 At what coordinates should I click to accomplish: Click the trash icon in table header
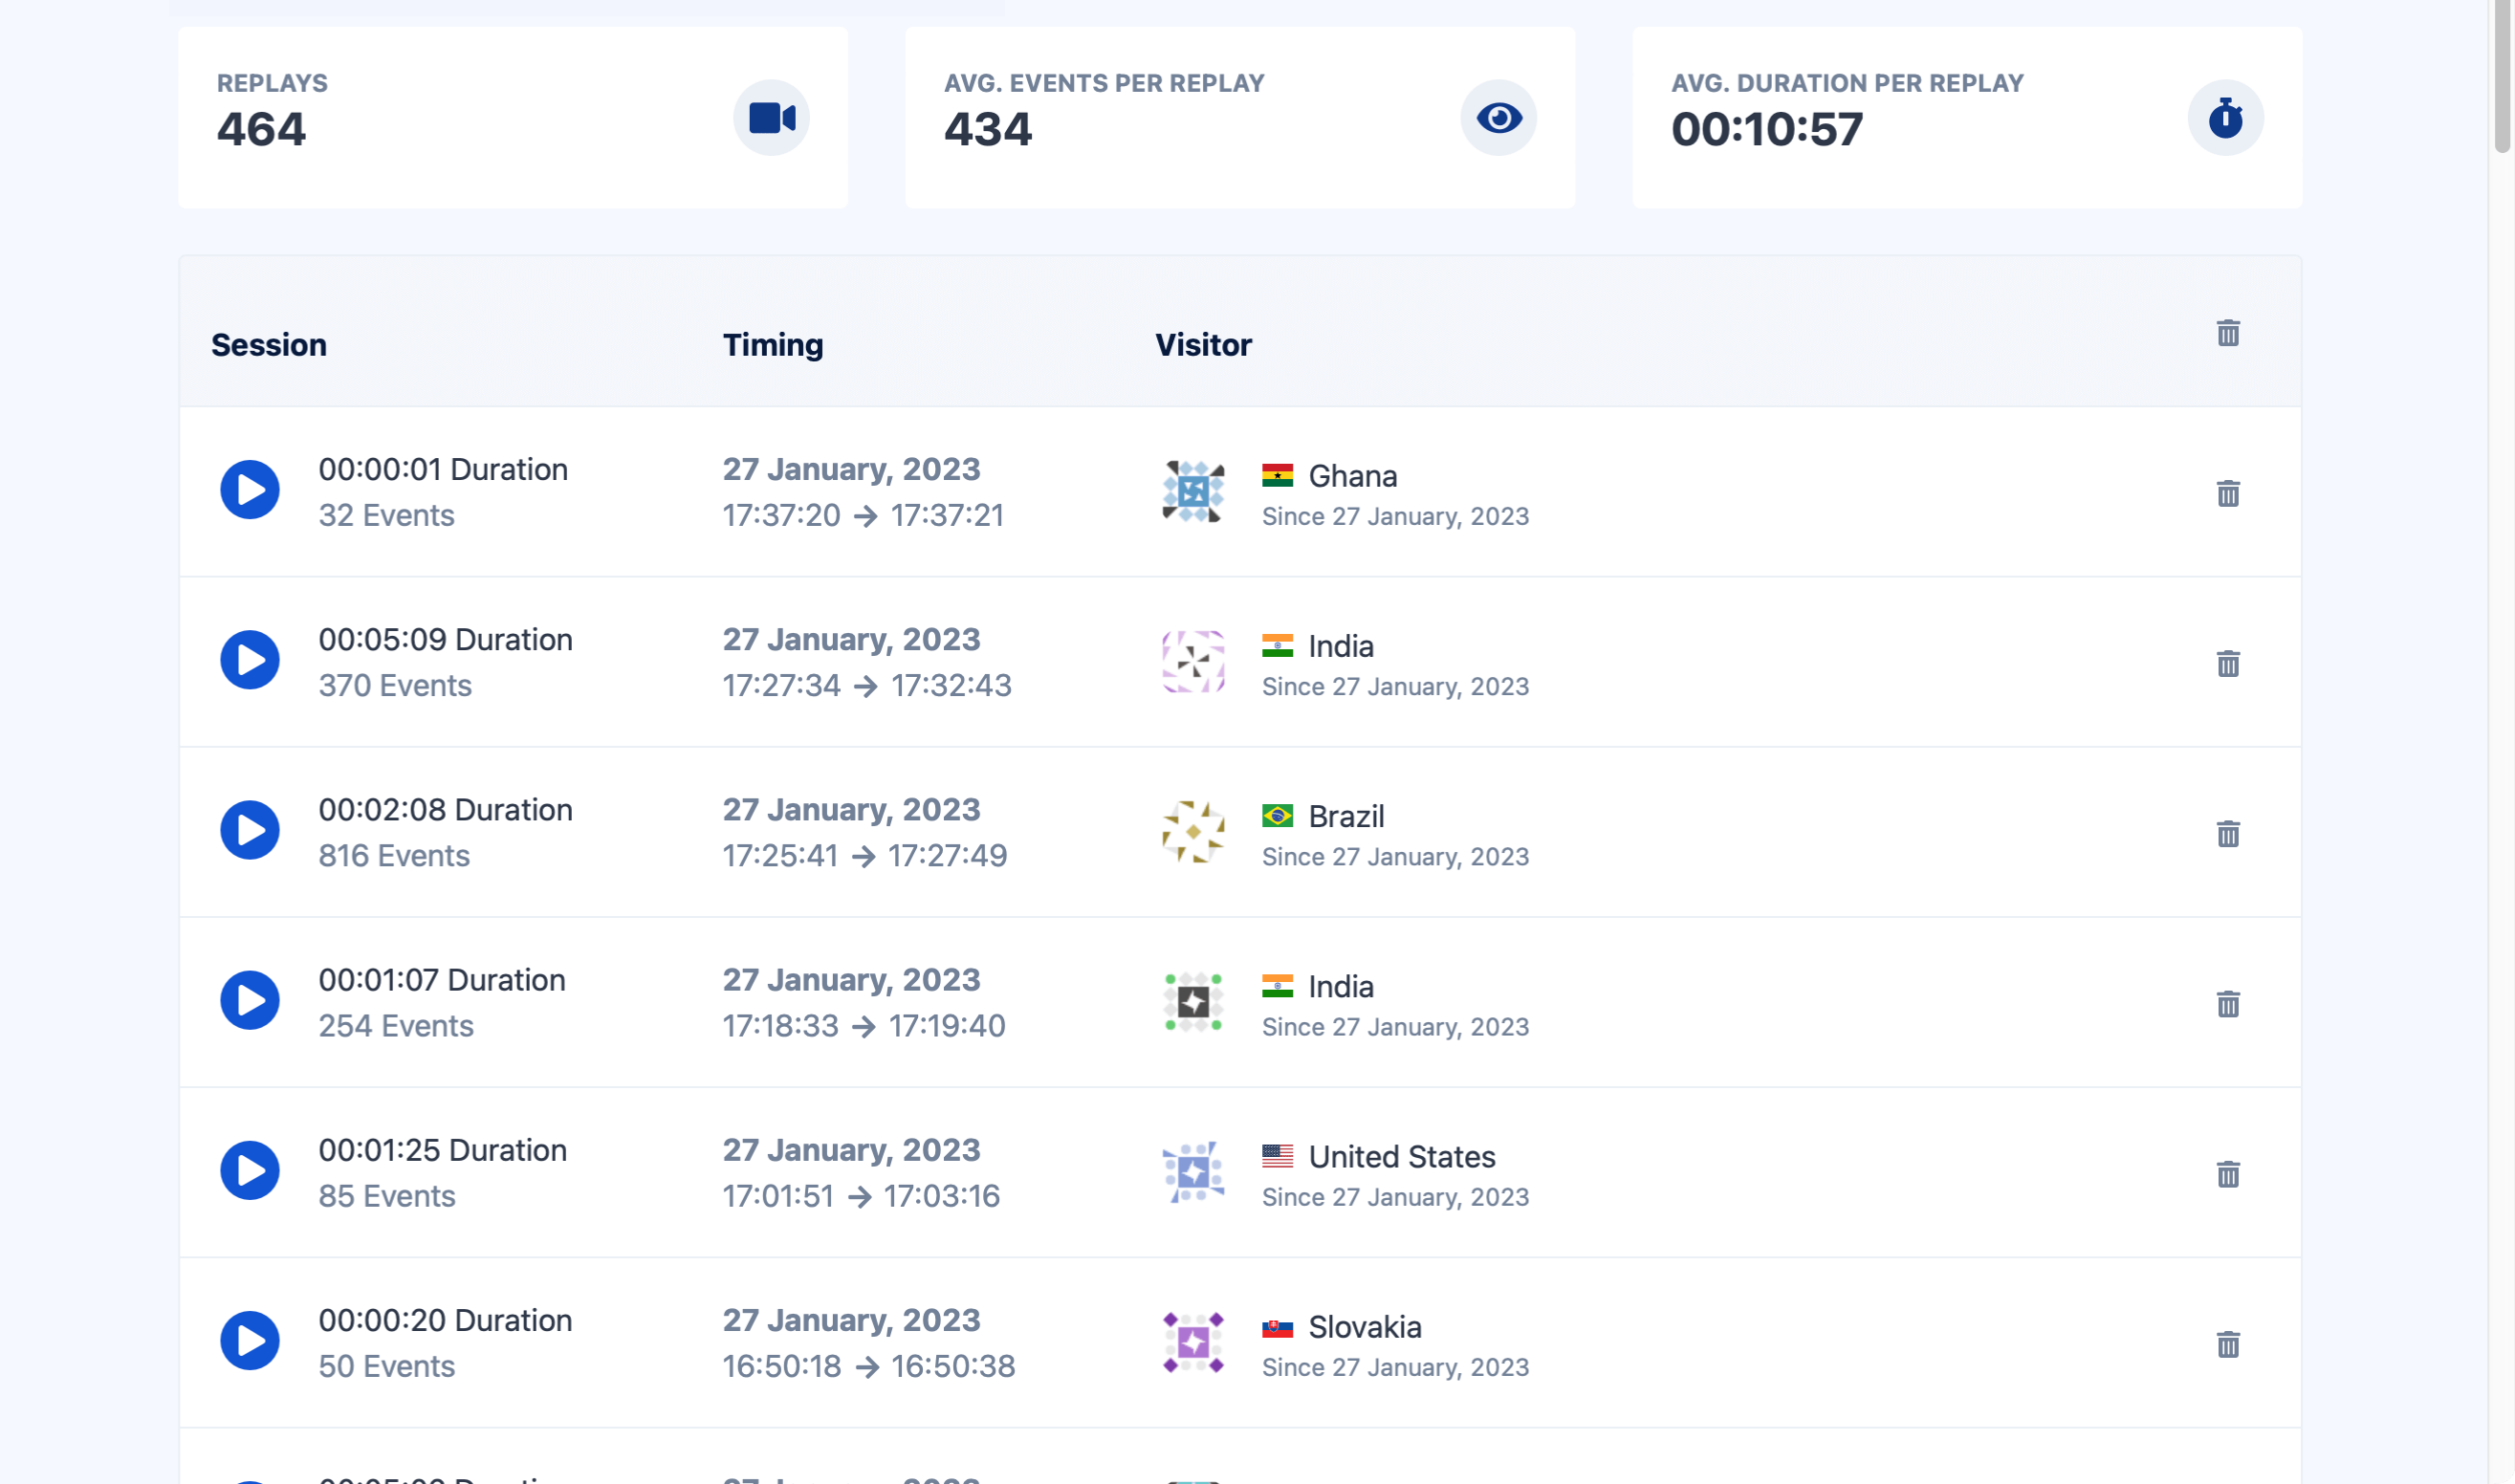[2228, 333]
